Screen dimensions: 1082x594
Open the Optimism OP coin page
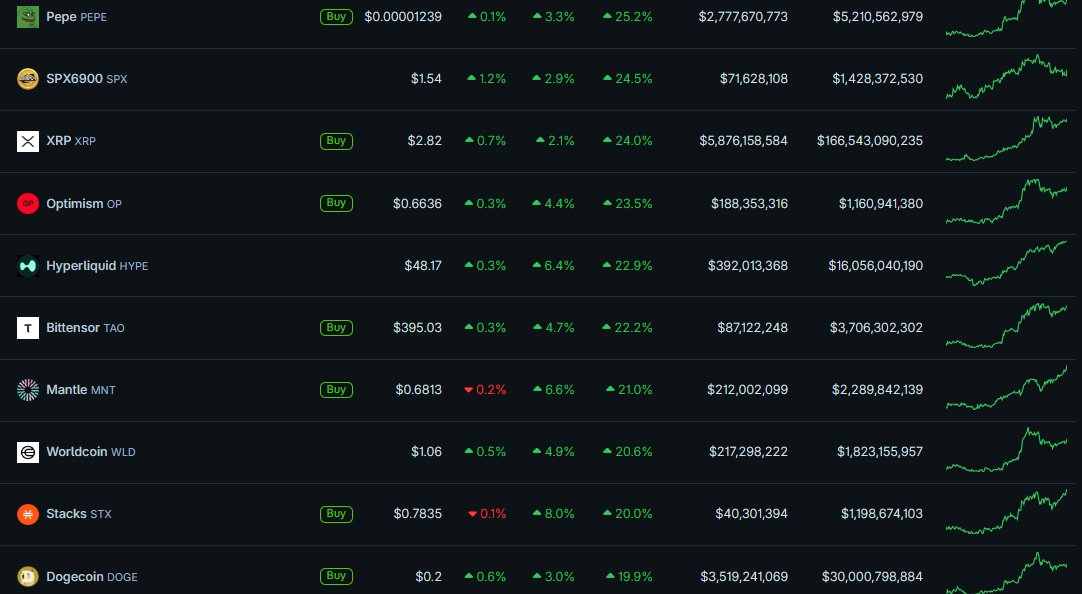[x=84, y=204]
